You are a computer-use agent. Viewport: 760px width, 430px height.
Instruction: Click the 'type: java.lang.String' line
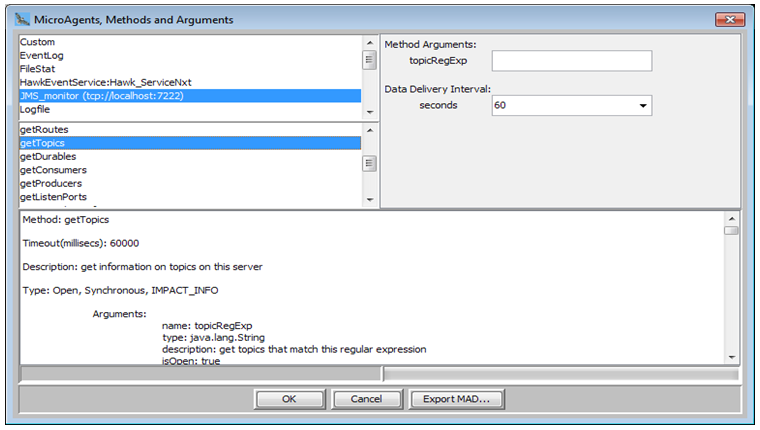(213, 337)
